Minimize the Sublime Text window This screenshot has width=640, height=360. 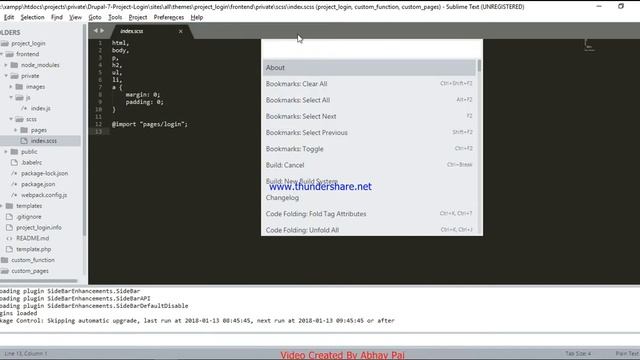pos(599,7)
